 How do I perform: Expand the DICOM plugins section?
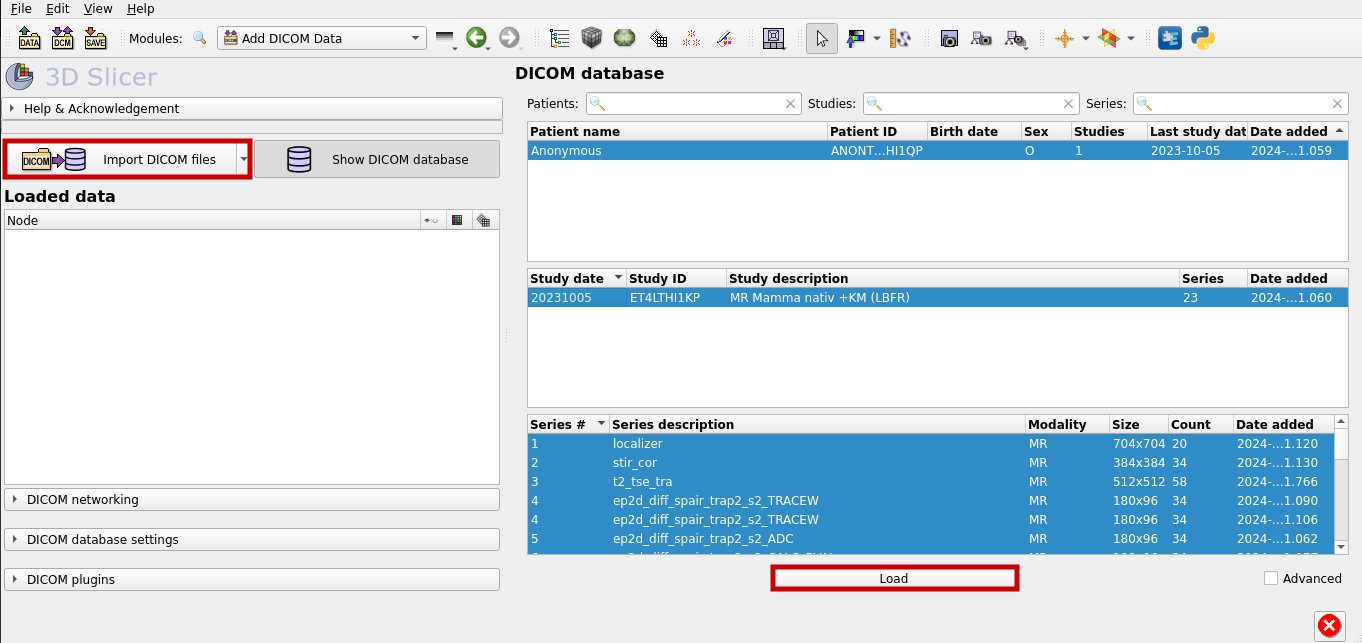point(252,579)
